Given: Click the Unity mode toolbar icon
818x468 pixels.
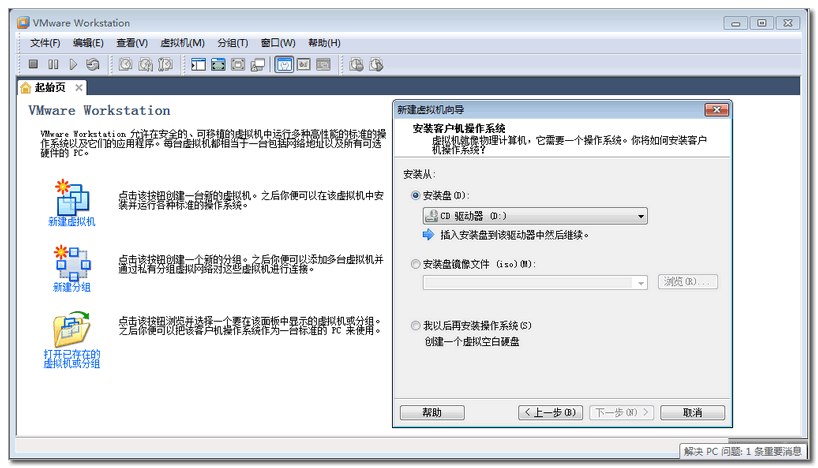Looking at the screenshot, I should [258, 65].
